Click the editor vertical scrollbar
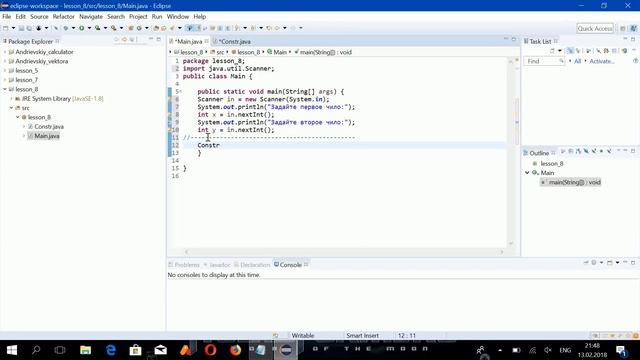 (511, 151)
